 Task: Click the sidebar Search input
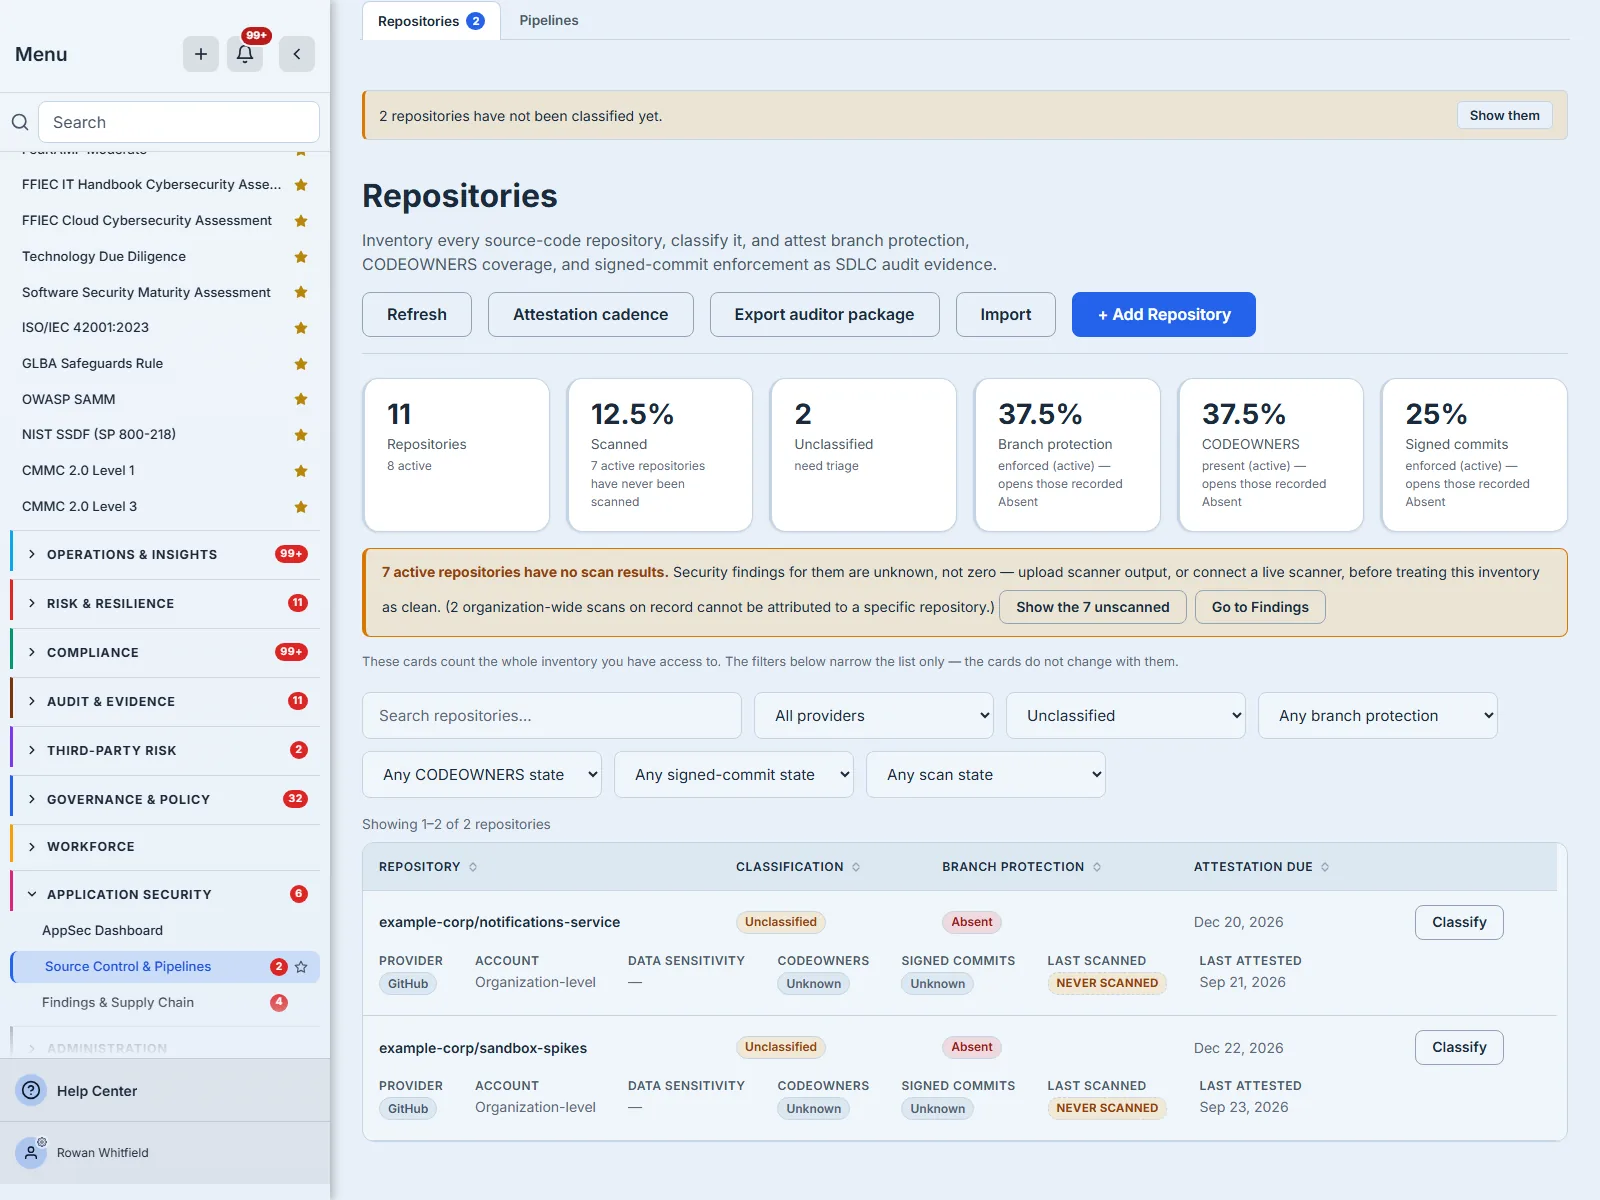(179, 122)
